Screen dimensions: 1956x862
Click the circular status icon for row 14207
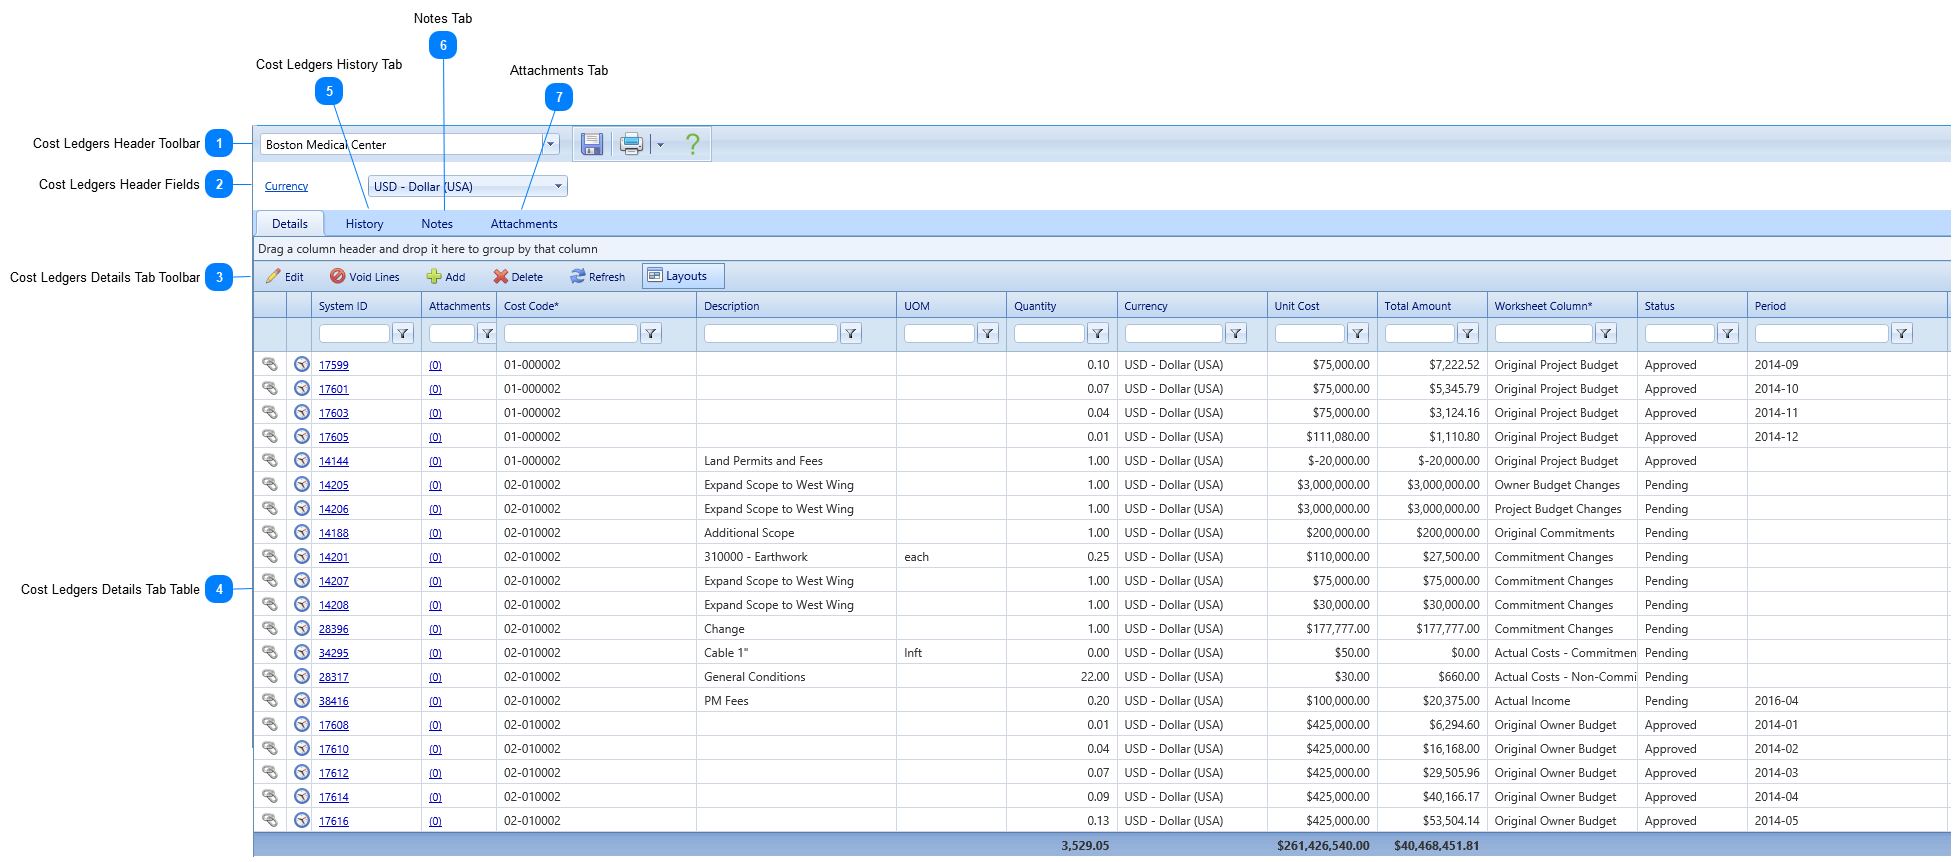[301, 580]
